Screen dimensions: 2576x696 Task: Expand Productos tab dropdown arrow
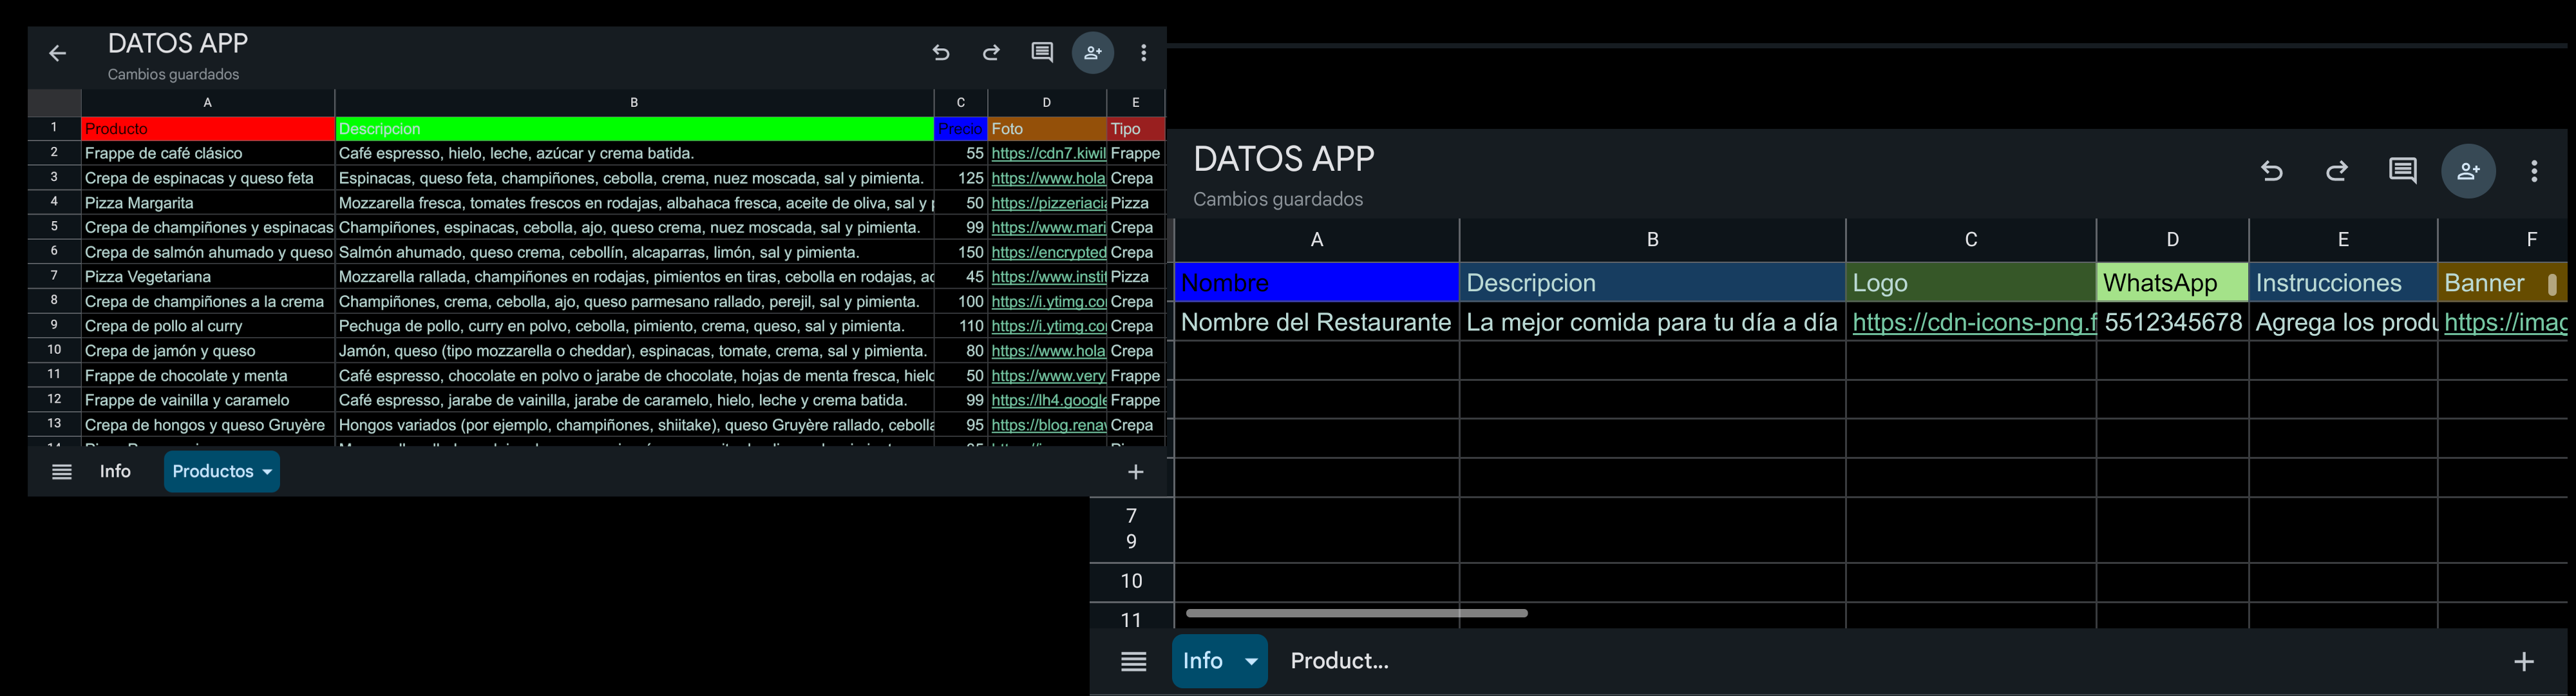(267, 472)
